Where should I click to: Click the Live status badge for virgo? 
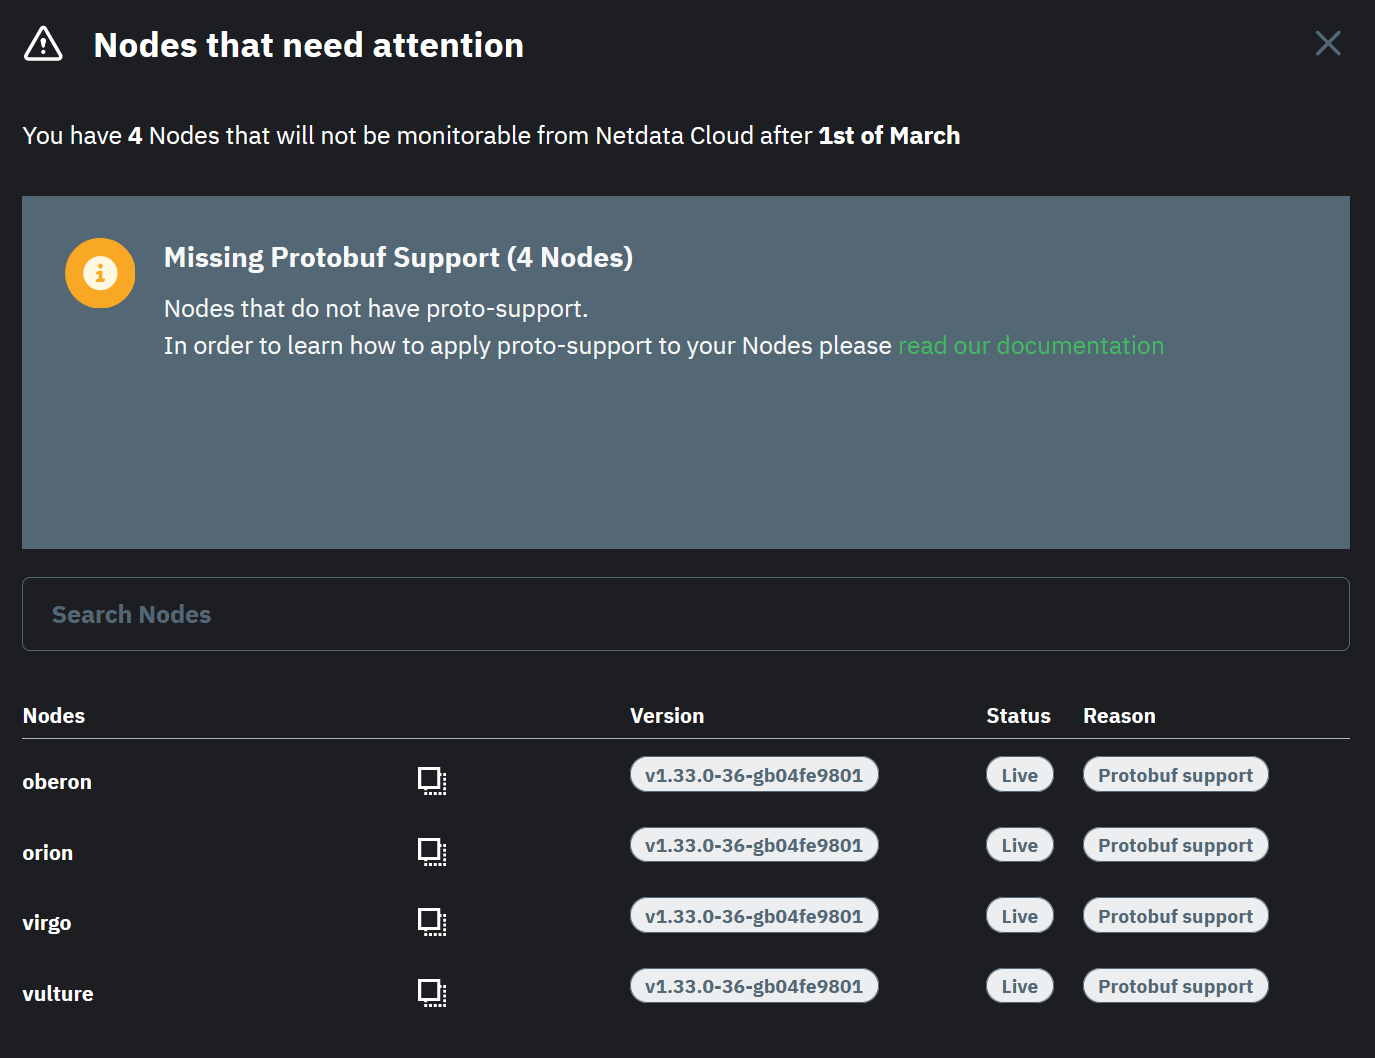click(x=1019, y=915)
